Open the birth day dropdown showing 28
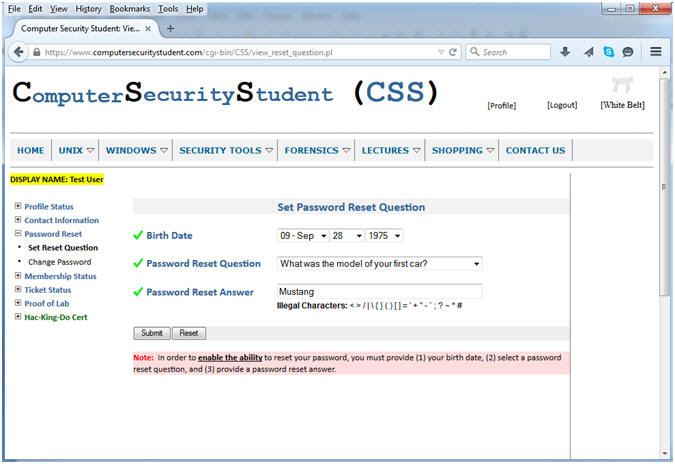 [347, 236]
